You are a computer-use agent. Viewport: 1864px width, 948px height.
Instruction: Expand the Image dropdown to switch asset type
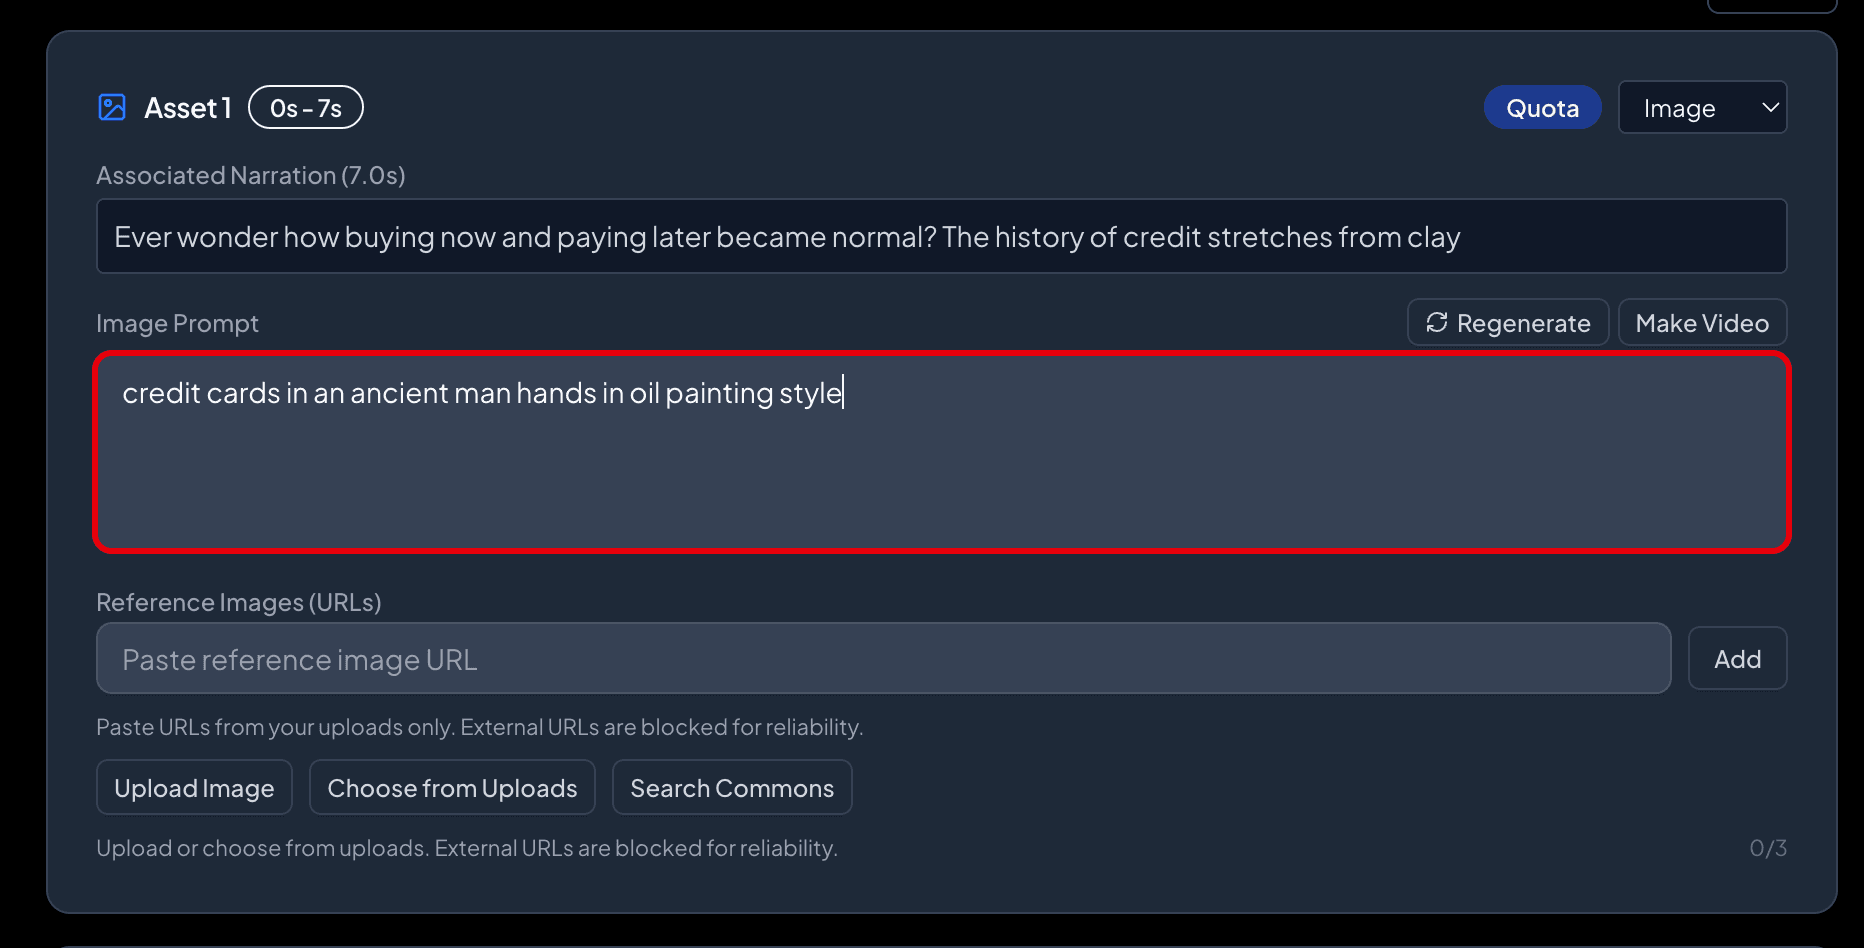point(1700,107)
